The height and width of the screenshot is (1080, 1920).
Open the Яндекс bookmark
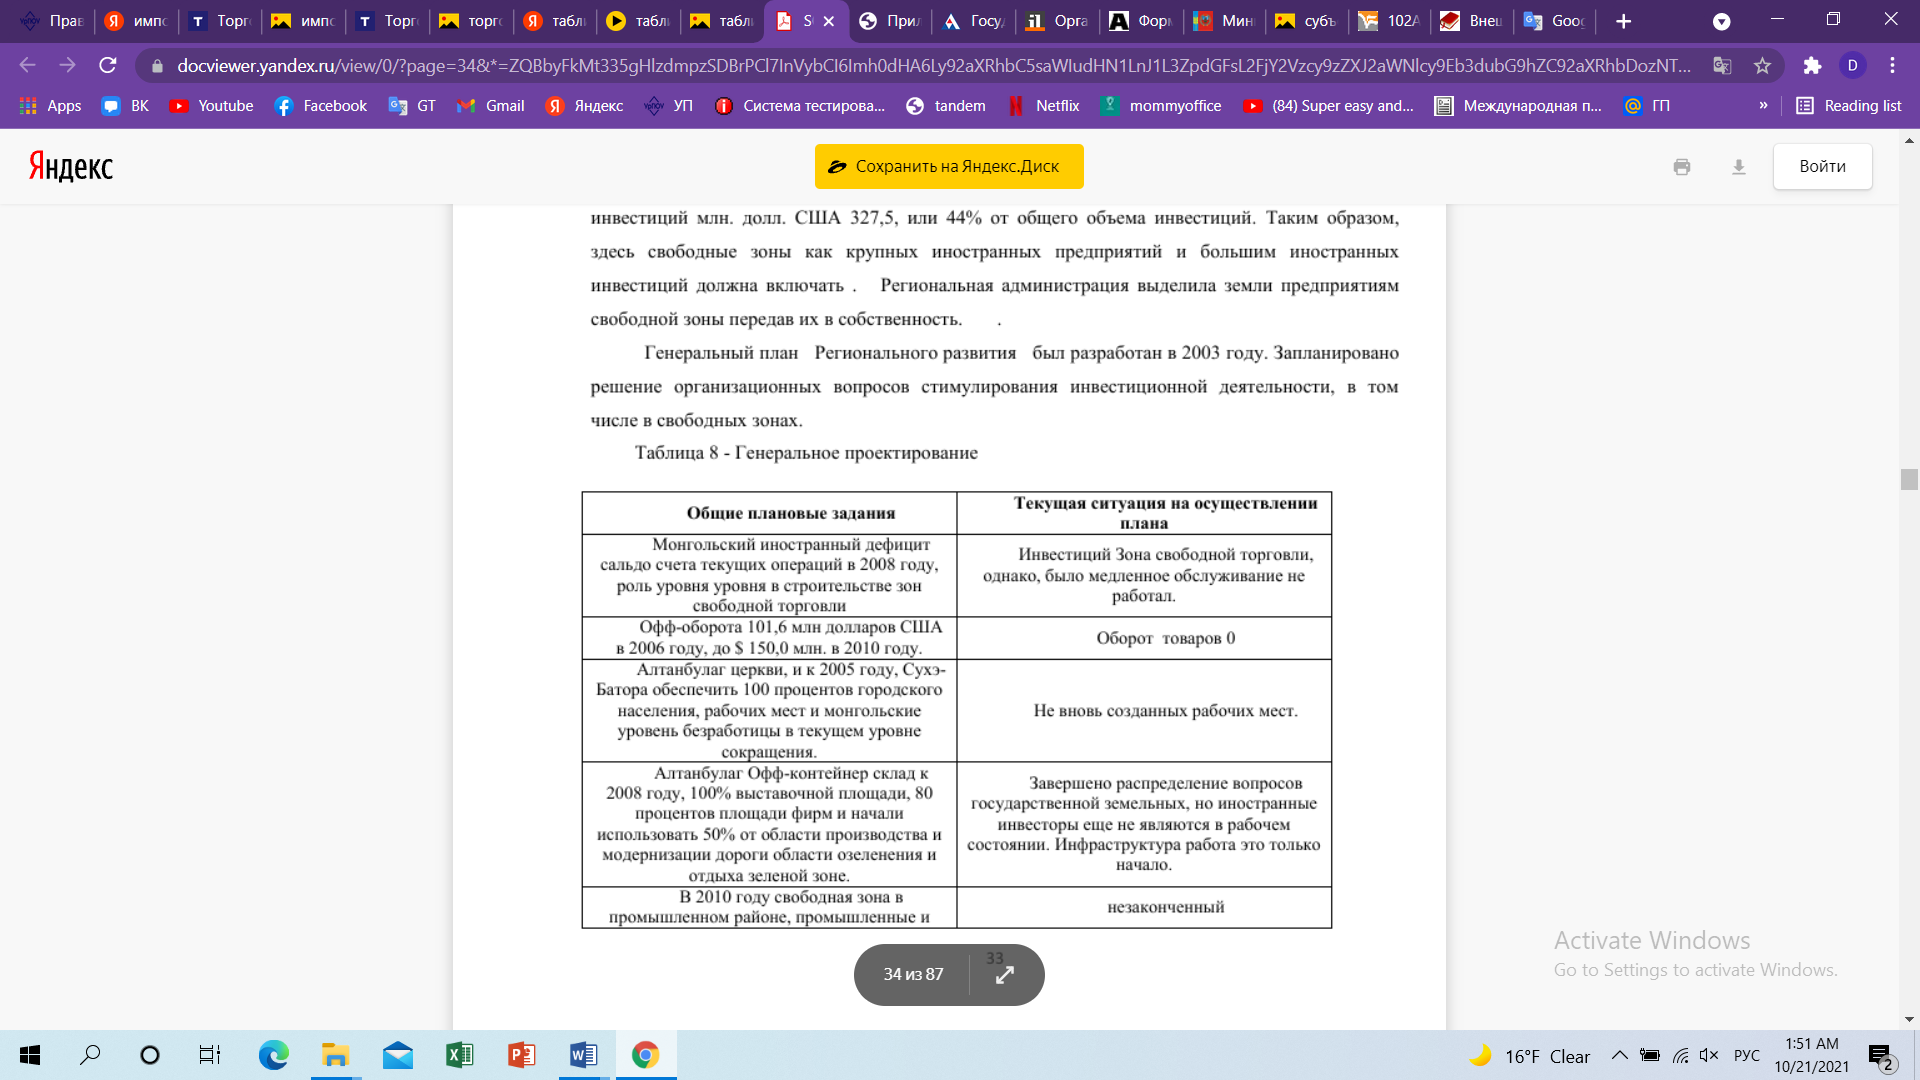pos(584,106)
